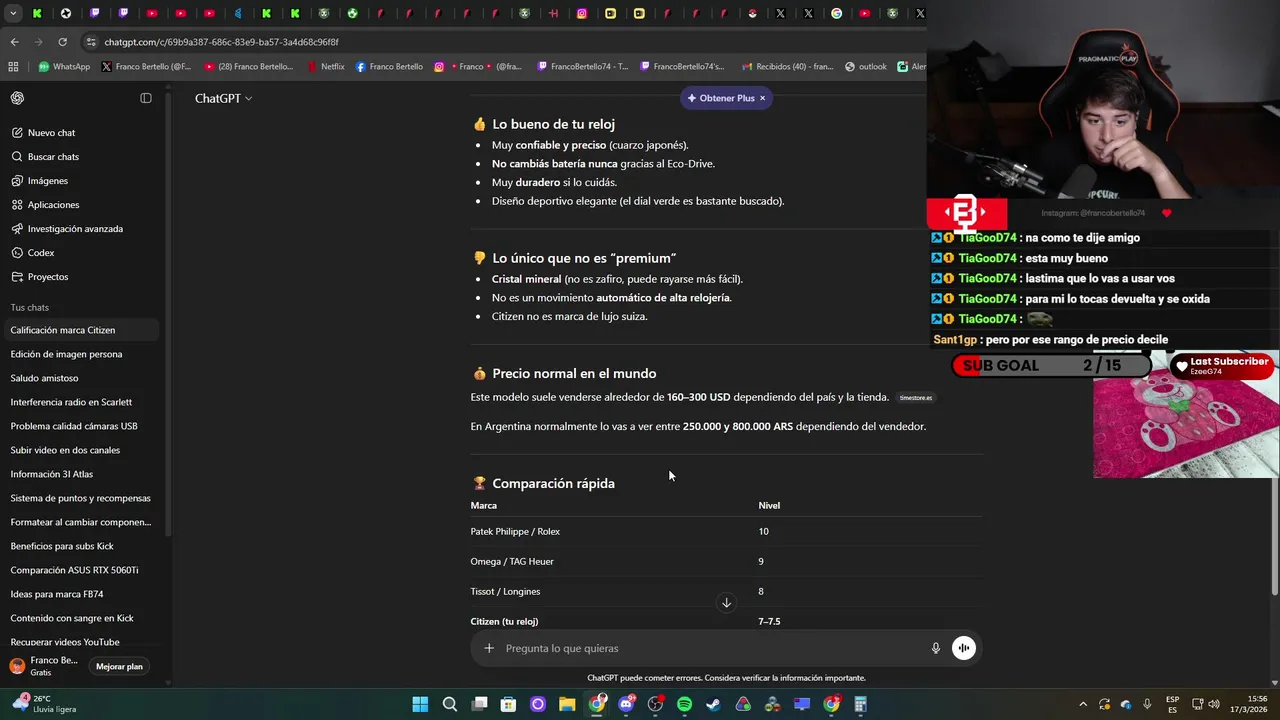Reload the page

(x=62, y=42)
